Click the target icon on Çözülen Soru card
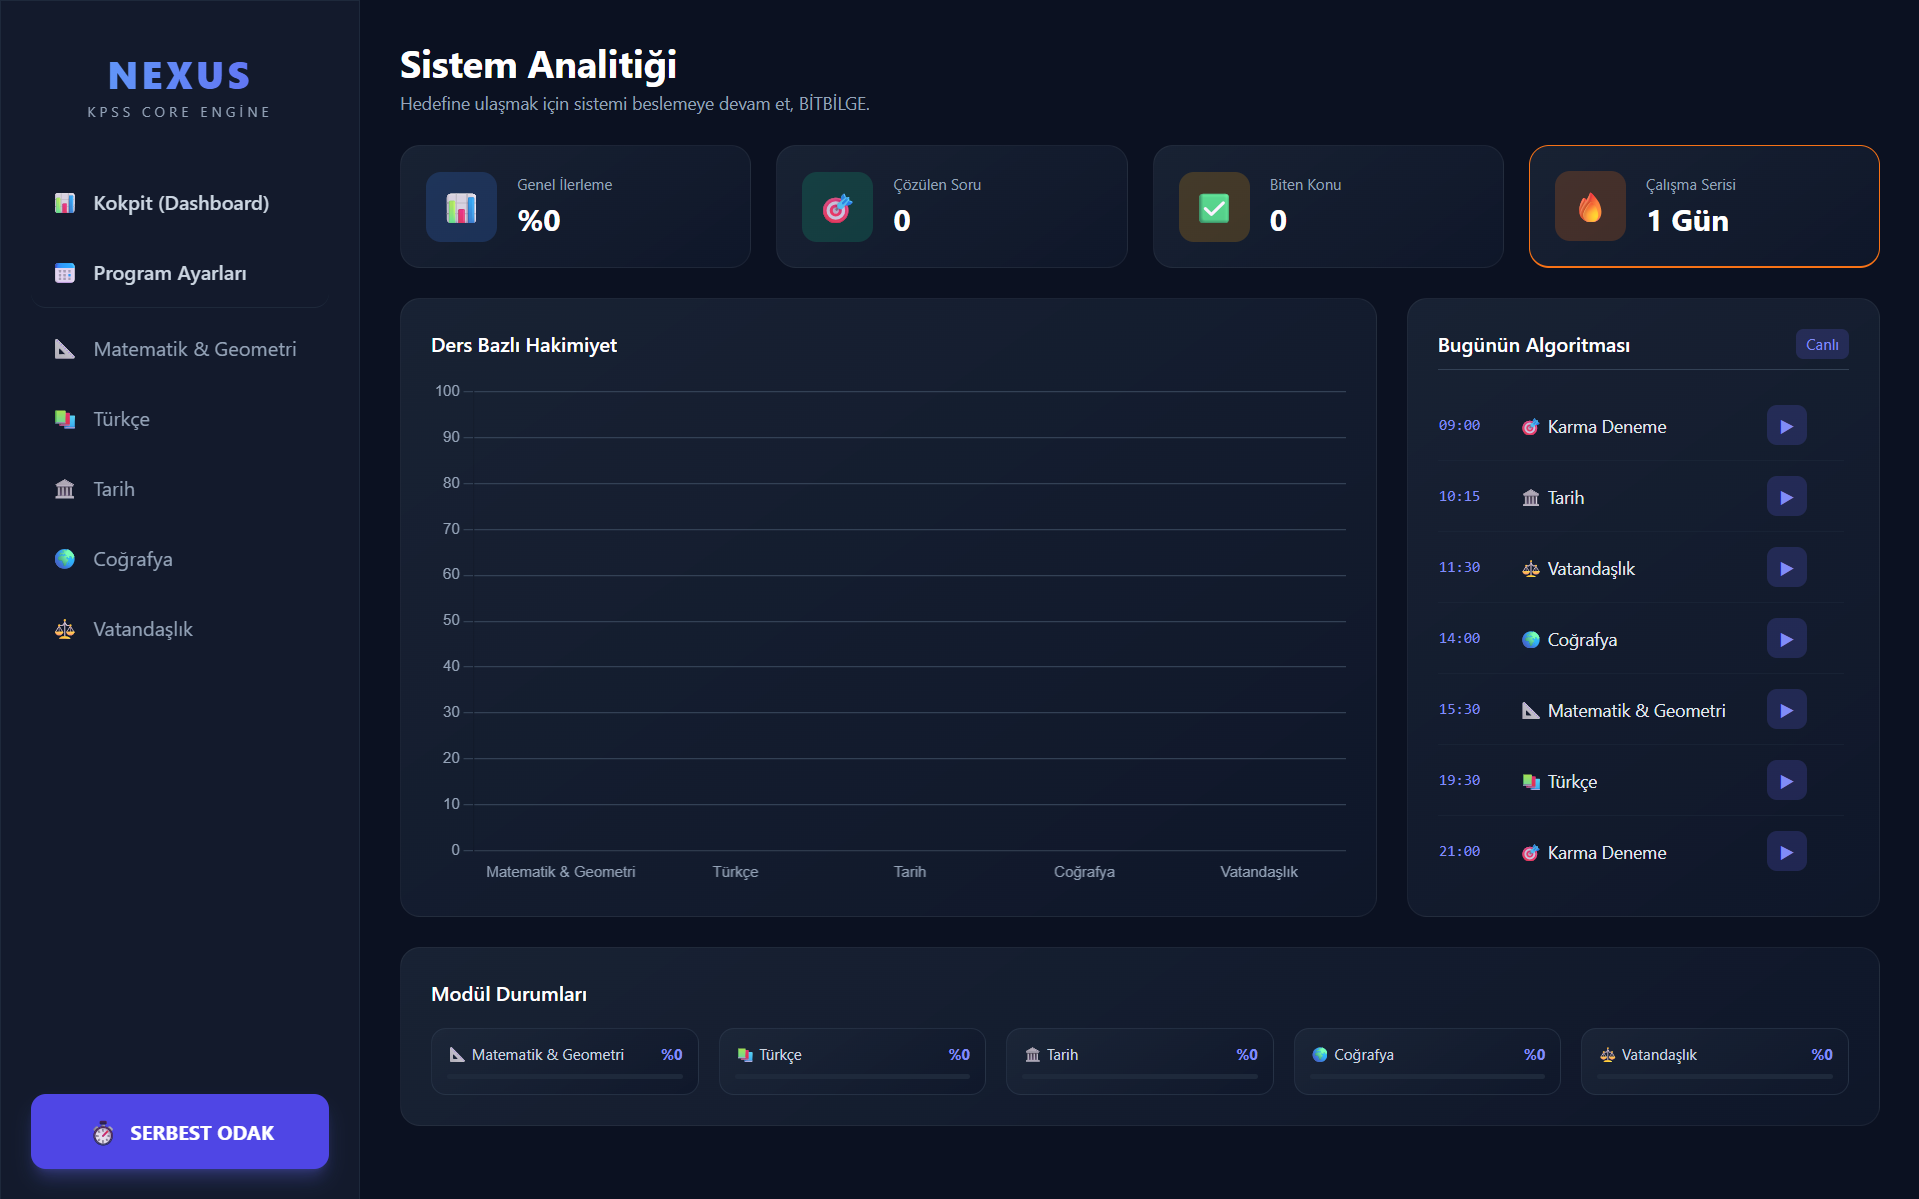Viewport: 1919px width, 1199px height. 837,207
